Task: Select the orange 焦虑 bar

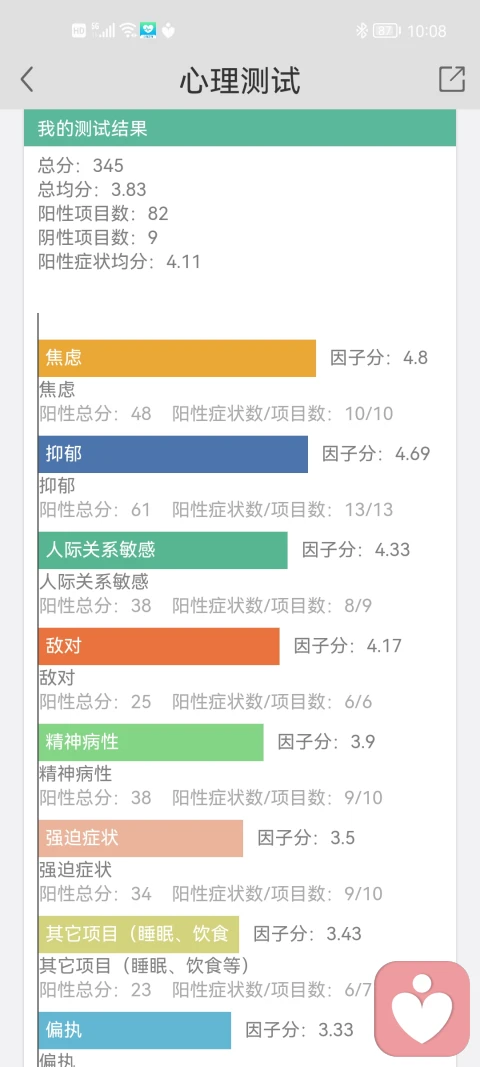Action: tap(177, 358)
